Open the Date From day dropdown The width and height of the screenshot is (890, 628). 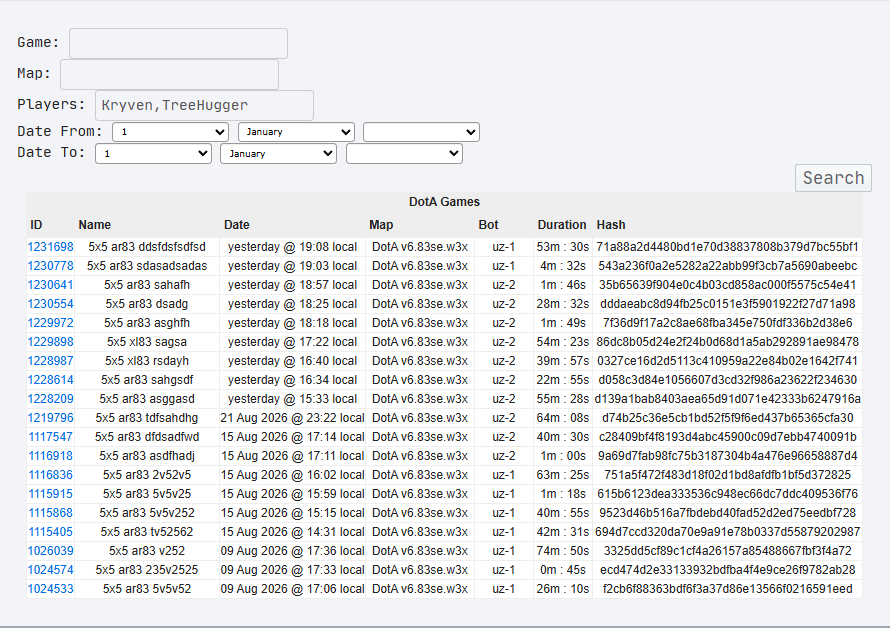coord(170,132)
